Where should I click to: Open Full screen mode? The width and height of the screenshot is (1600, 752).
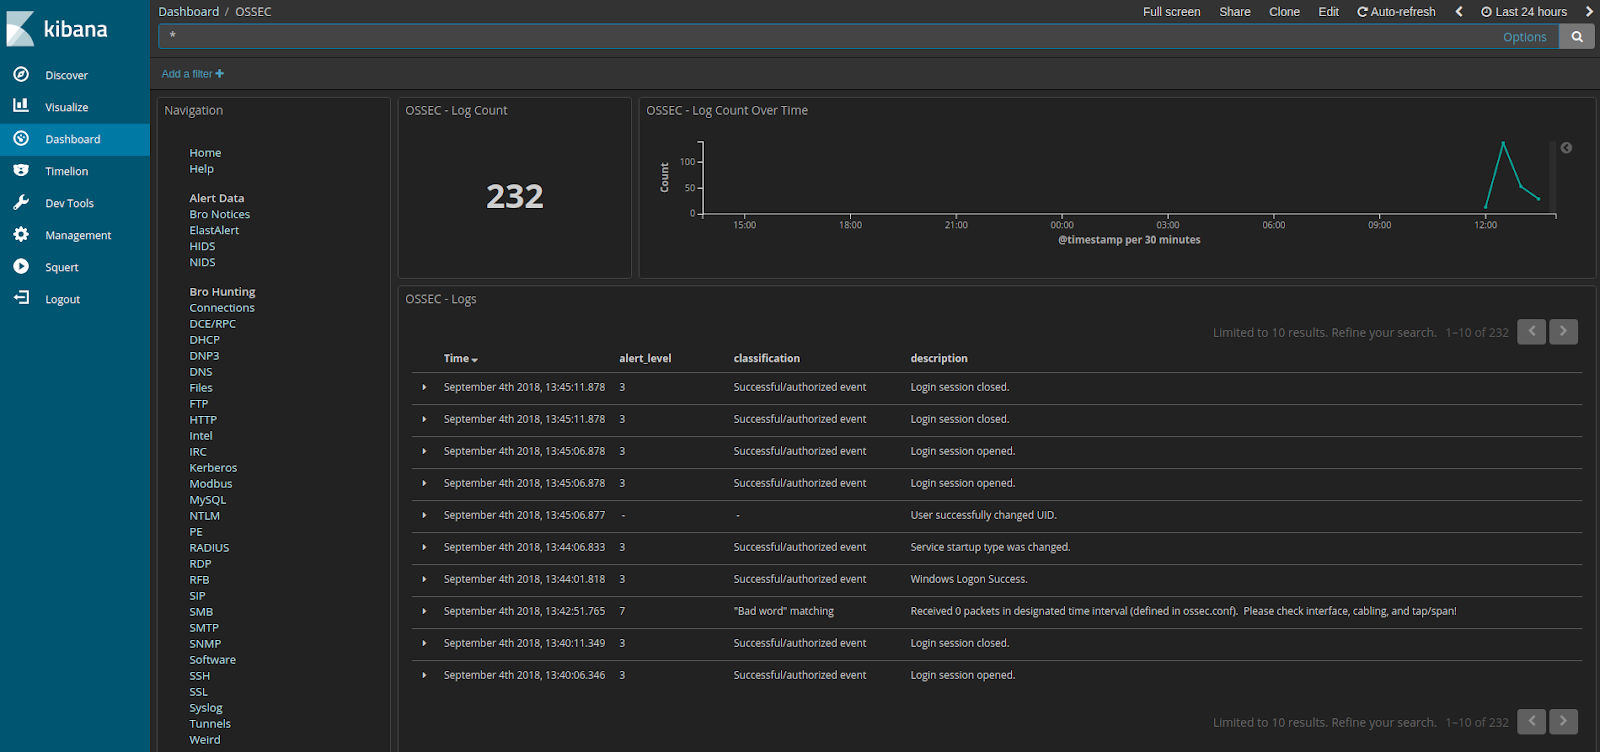pos(1171,12)
